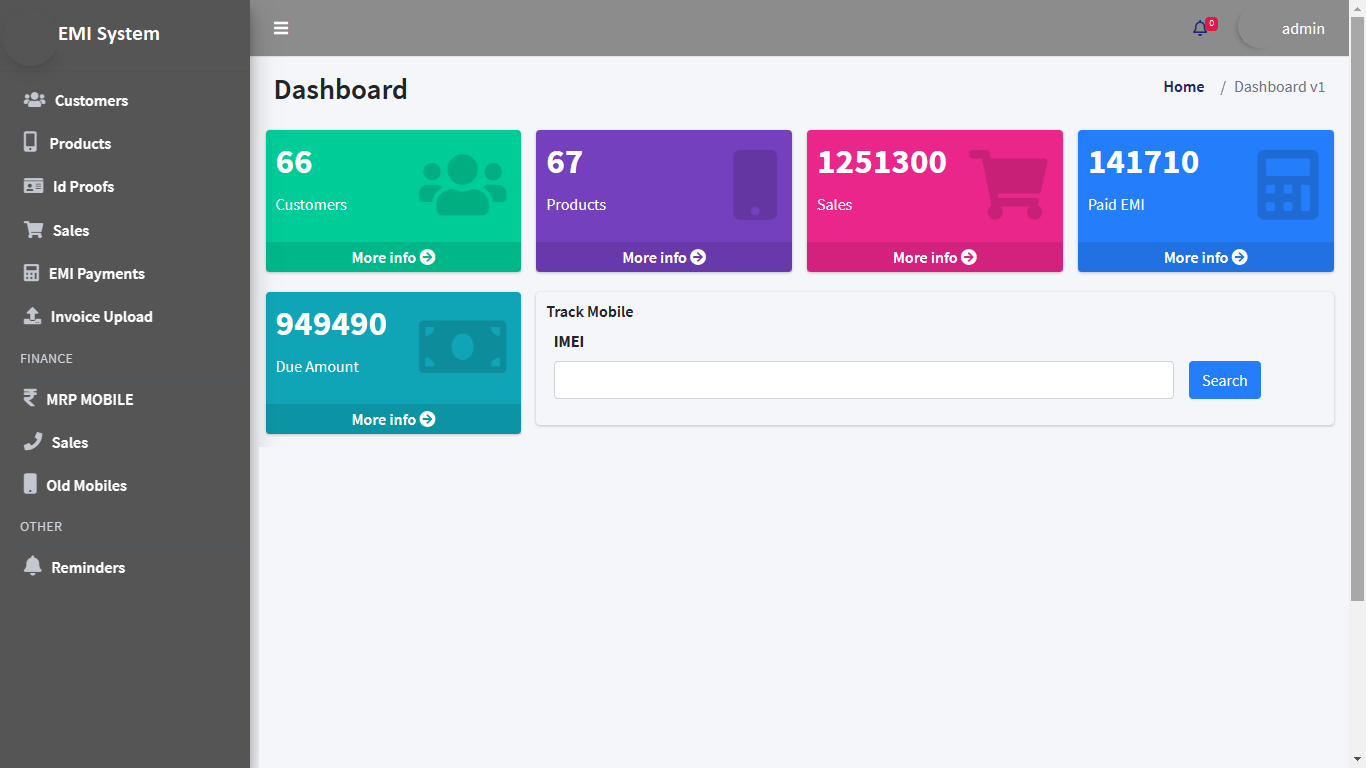
Task: Focus the IMEI text input field
Action: tap(863, 380)
